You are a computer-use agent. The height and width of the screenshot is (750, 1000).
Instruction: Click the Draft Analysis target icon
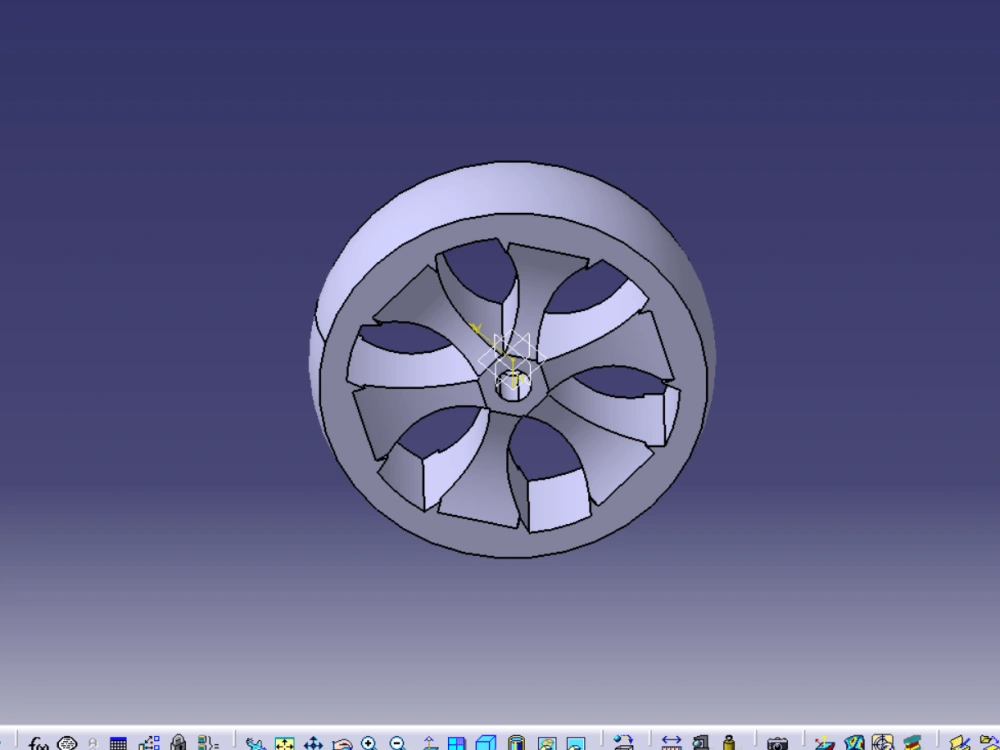pyautogui.click(x=883, y=744)
